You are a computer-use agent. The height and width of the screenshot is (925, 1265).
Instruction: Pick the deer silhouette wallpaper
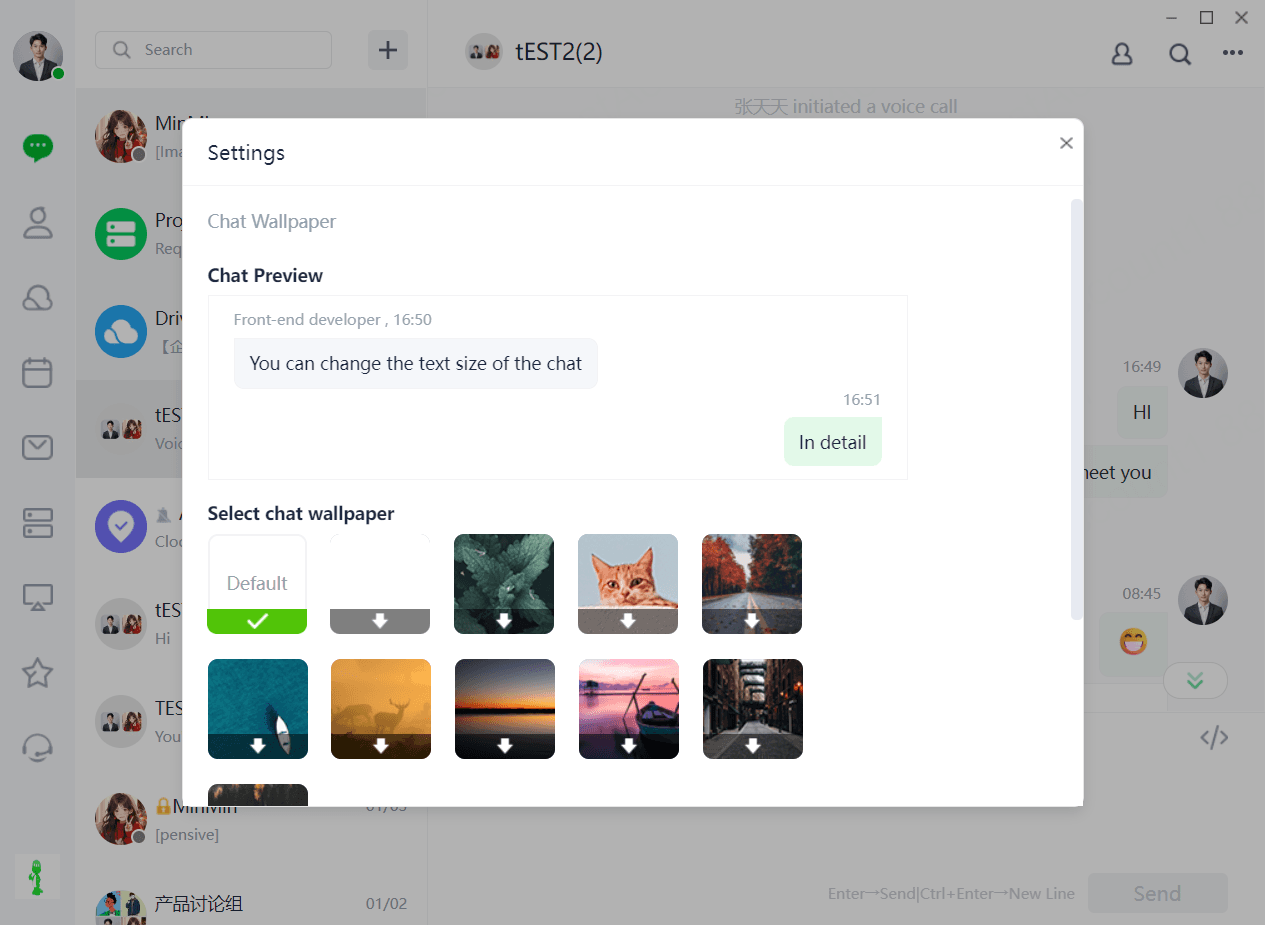click(381, 709)
